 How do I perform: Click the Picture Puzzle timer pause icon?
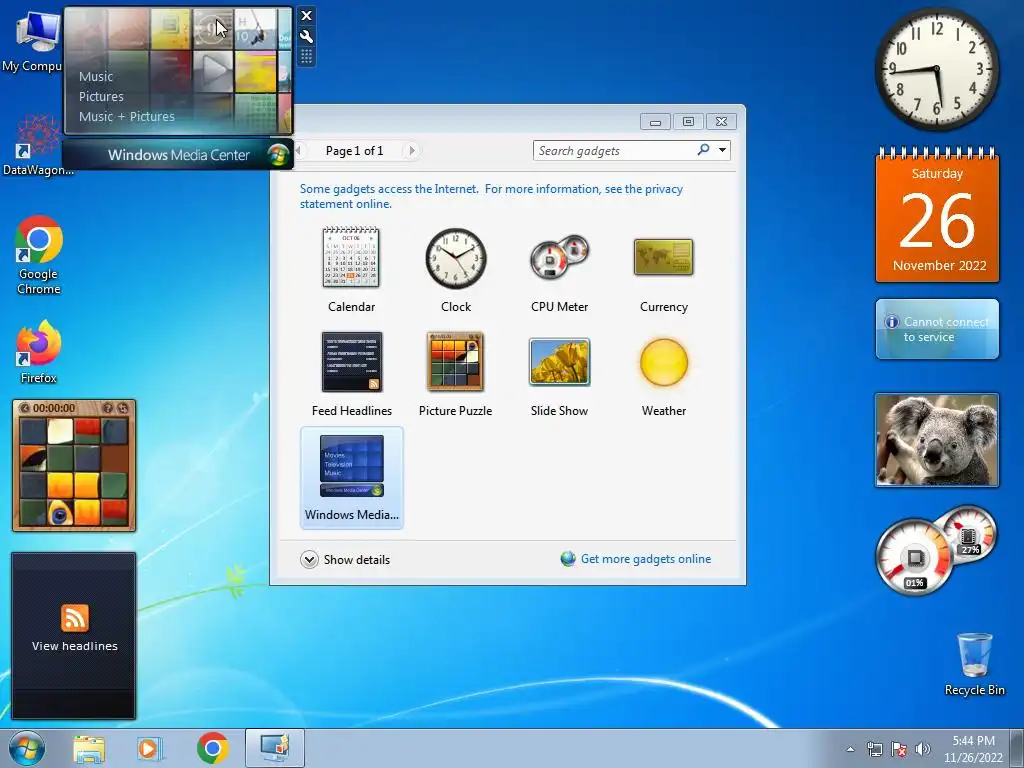click(x=25, y=408)
